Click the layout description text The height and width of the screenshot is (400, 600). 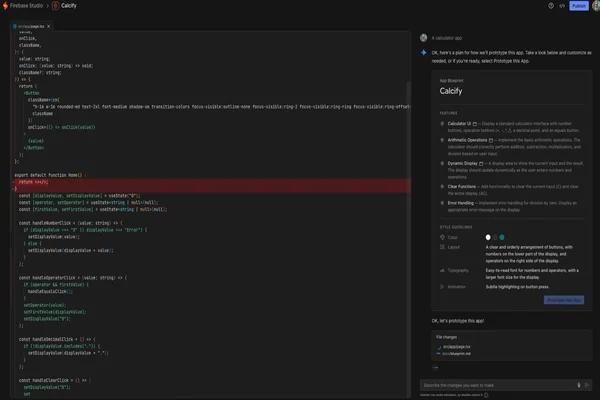point(529,254)
